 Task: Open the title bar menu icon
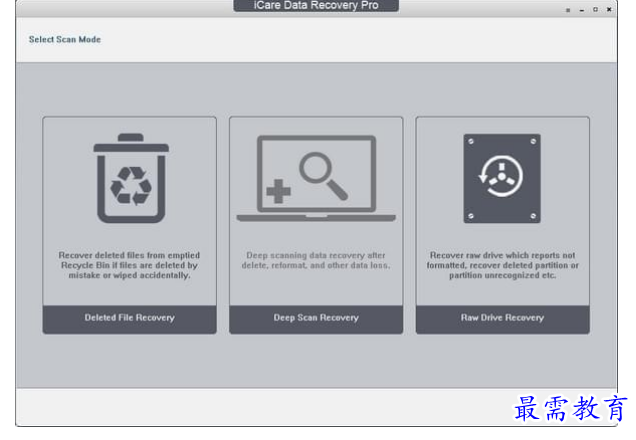pos(568,10)
